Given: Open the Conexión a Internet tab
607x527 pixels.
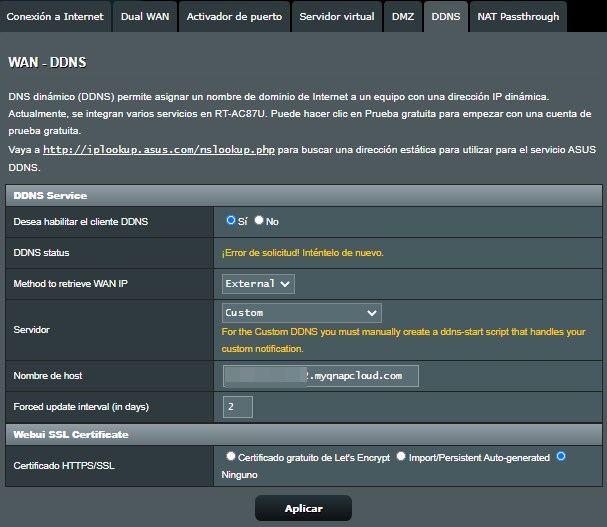Looking at the screenshot, I should (54, 16).
